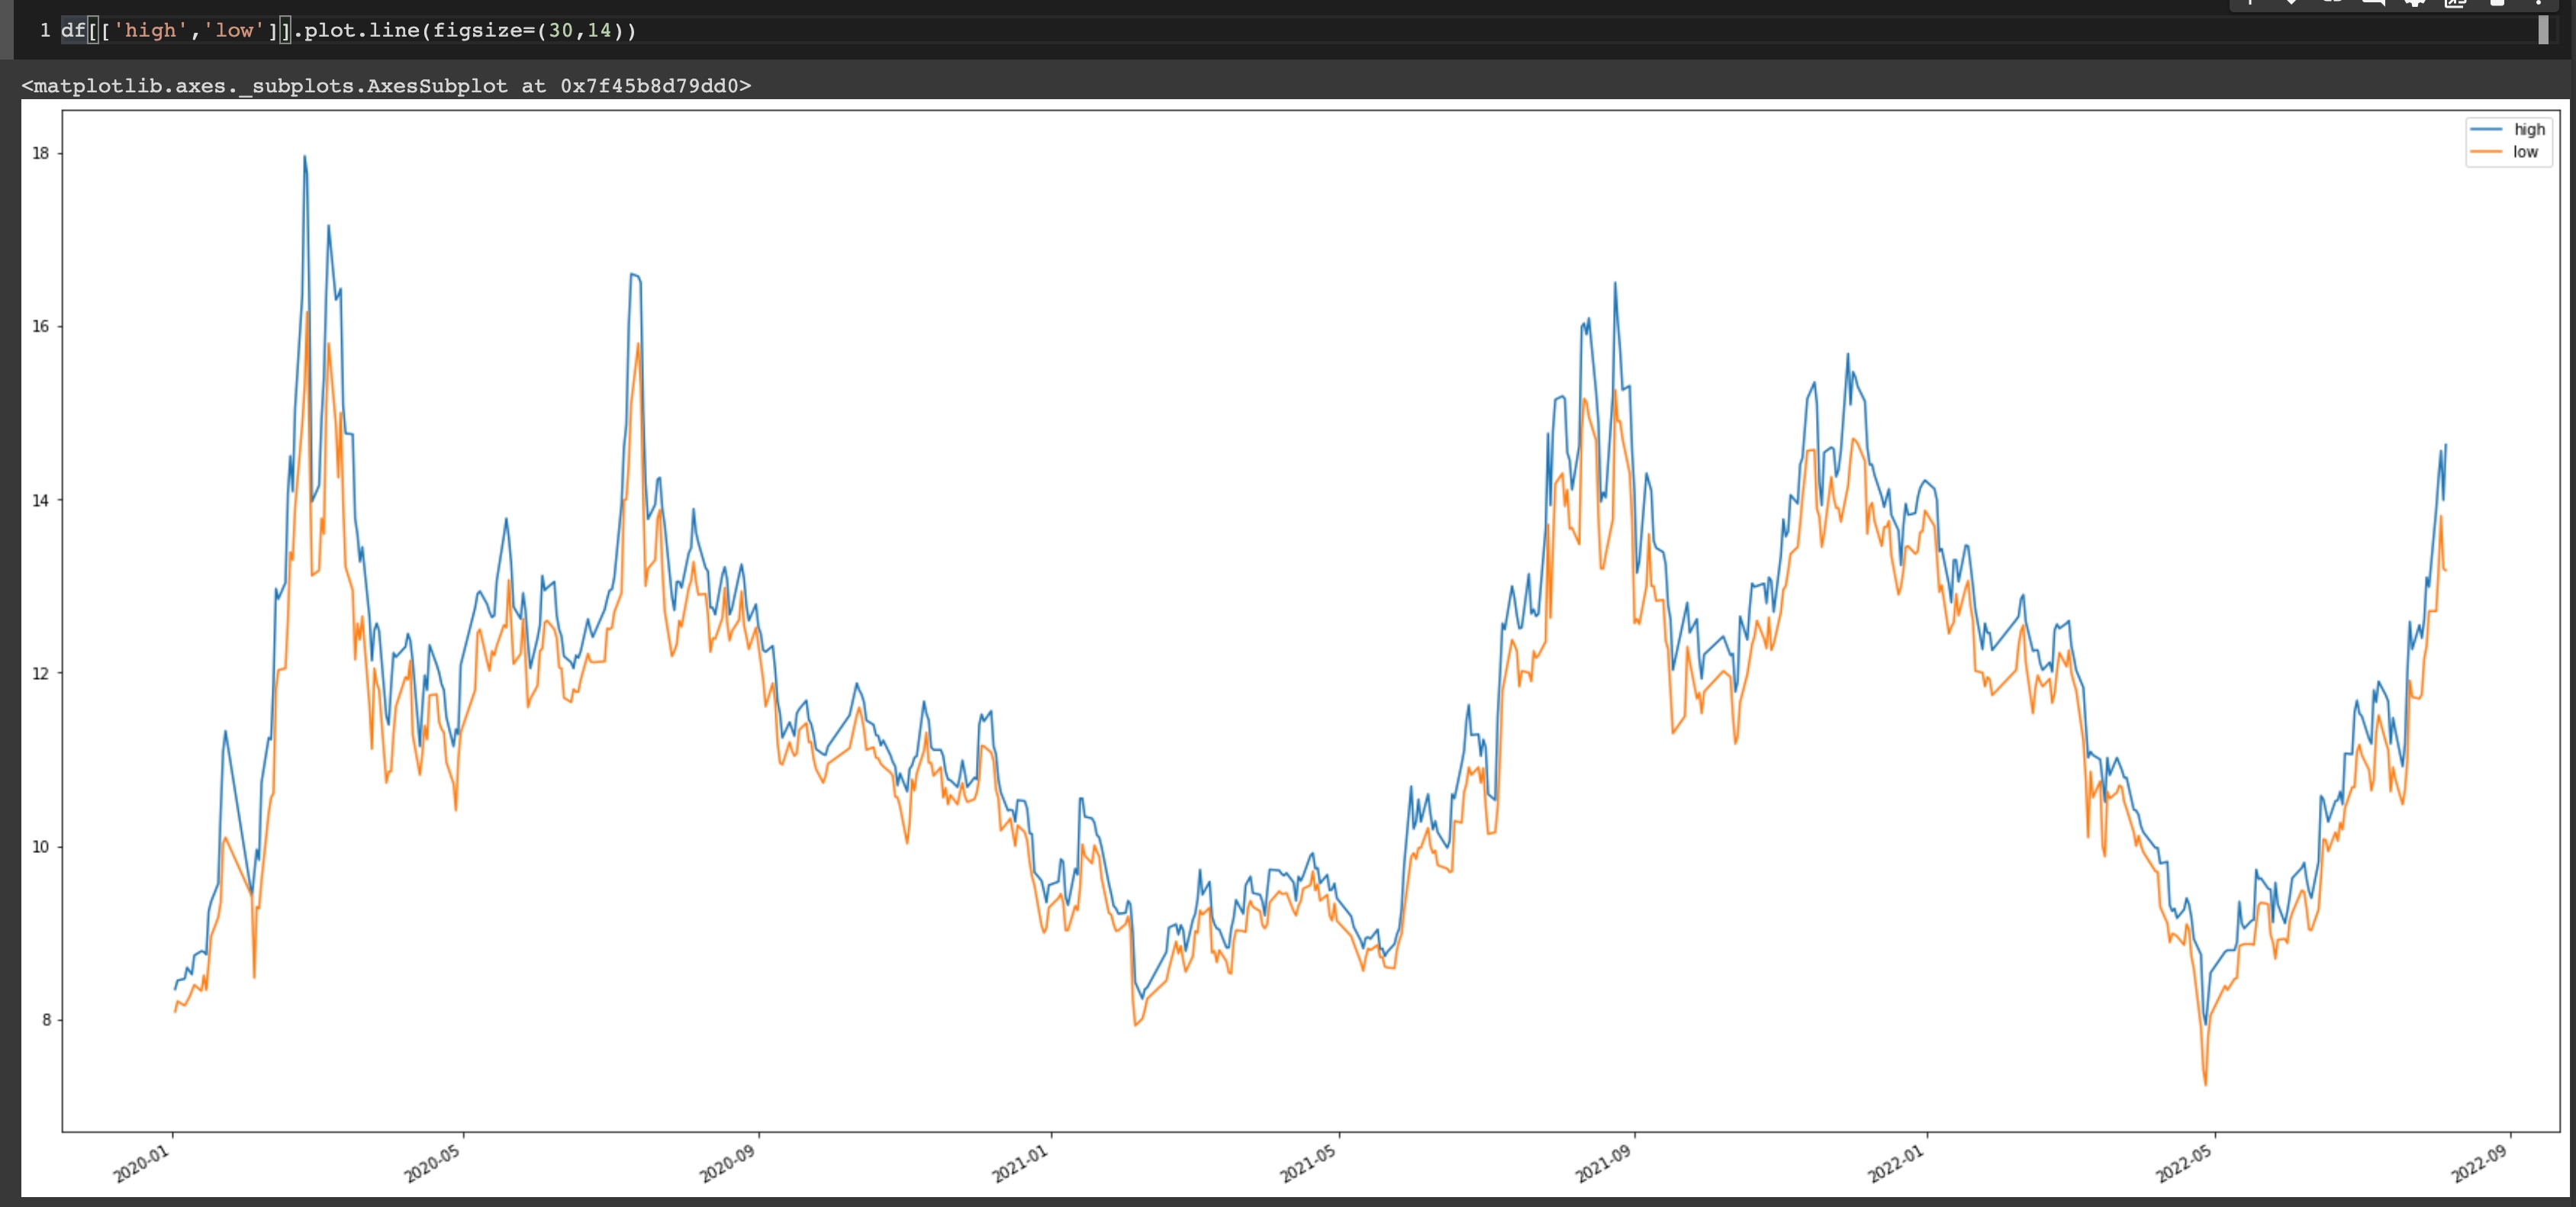The width and height of the screenshot is (2576, 1207).
Task: Open the cell's three-dot more menu
Action: tap(2538, 3)
